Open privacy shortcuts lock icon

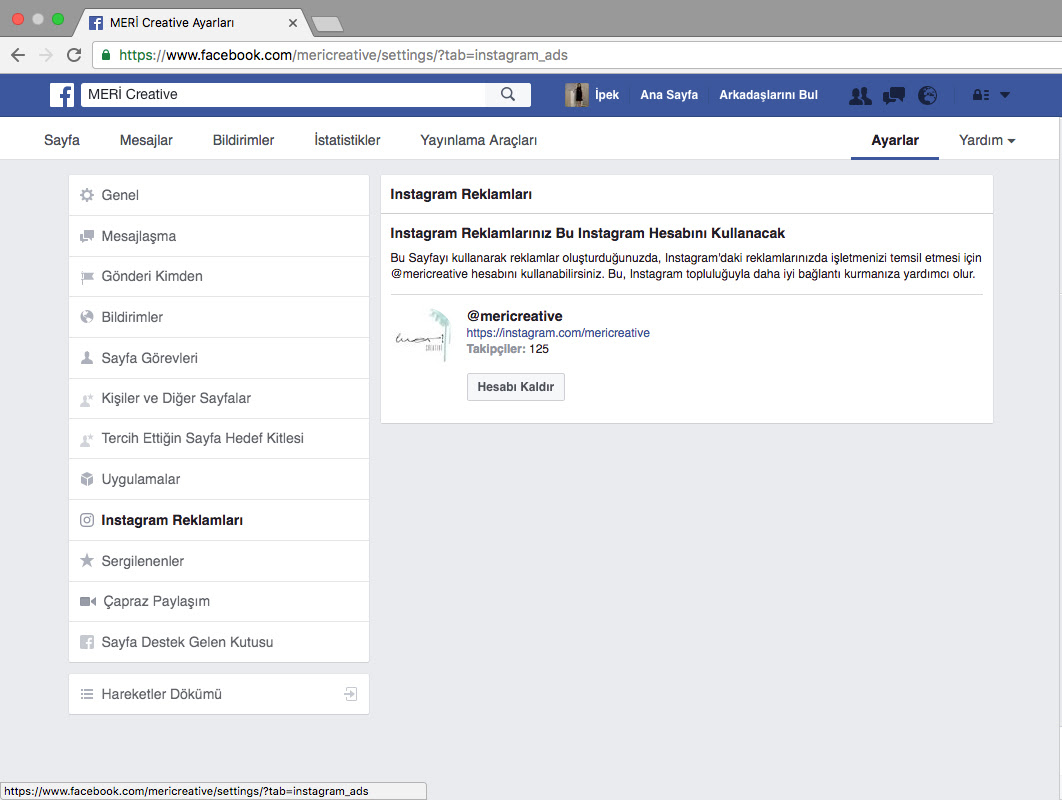[981, 95]
